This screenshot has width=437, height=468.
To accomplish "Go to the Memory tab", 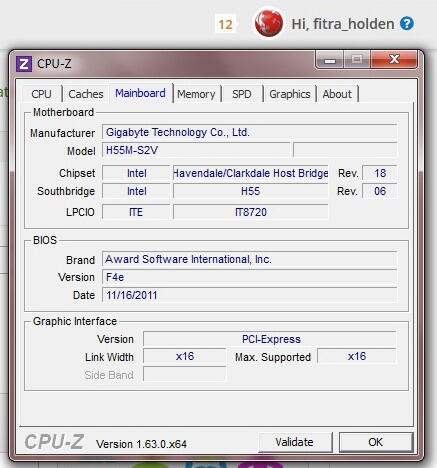I will 196,94.
